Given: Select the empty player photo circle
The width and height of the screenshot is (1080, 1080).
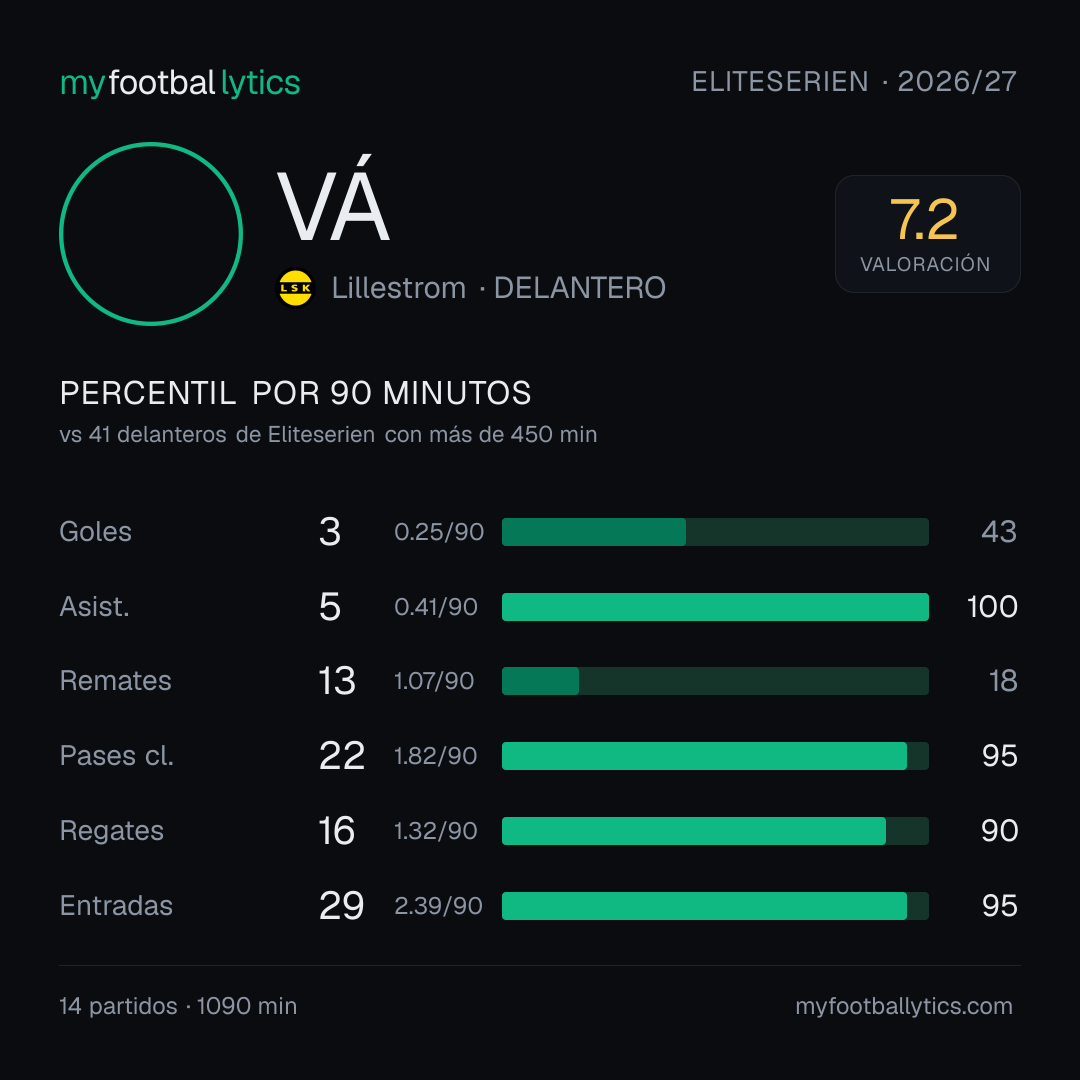Looking at the screenshot, I should 151,233.
